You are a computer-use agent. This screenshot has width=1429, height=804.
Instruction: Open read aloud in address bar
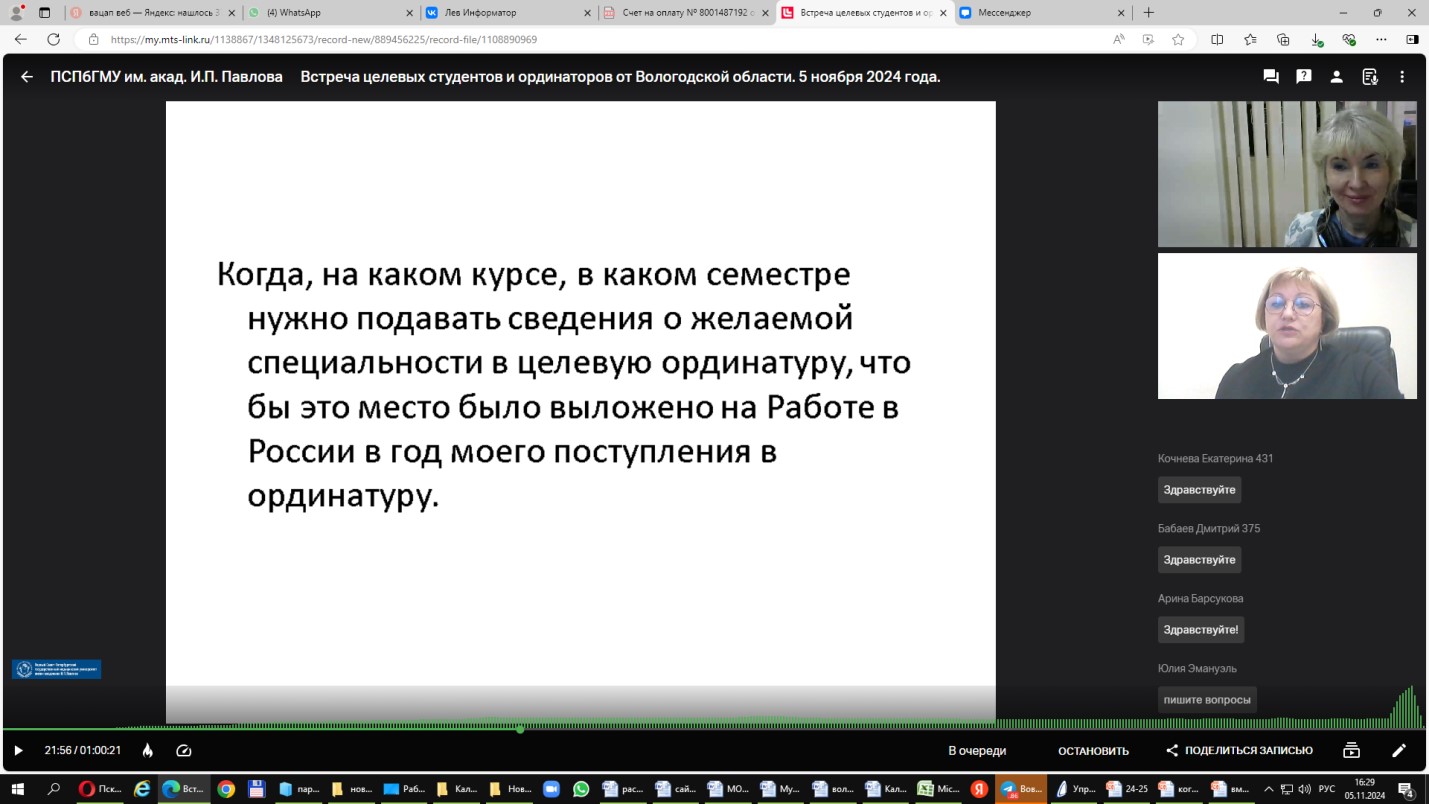pos(1118,40)
